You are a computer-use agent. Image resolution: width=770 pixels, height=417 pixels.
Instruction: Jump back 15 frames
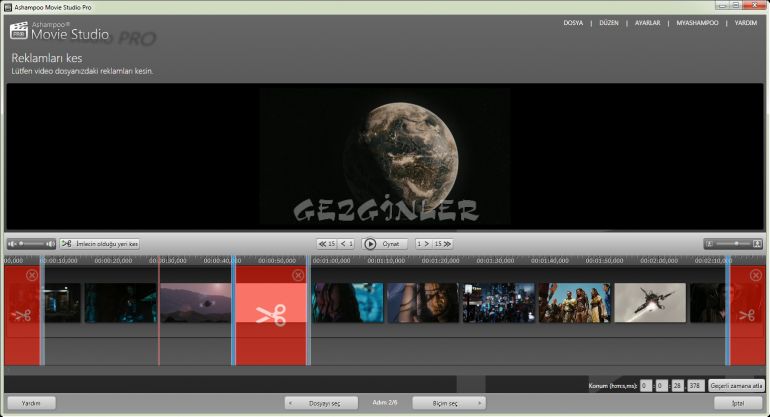(327, 244)
